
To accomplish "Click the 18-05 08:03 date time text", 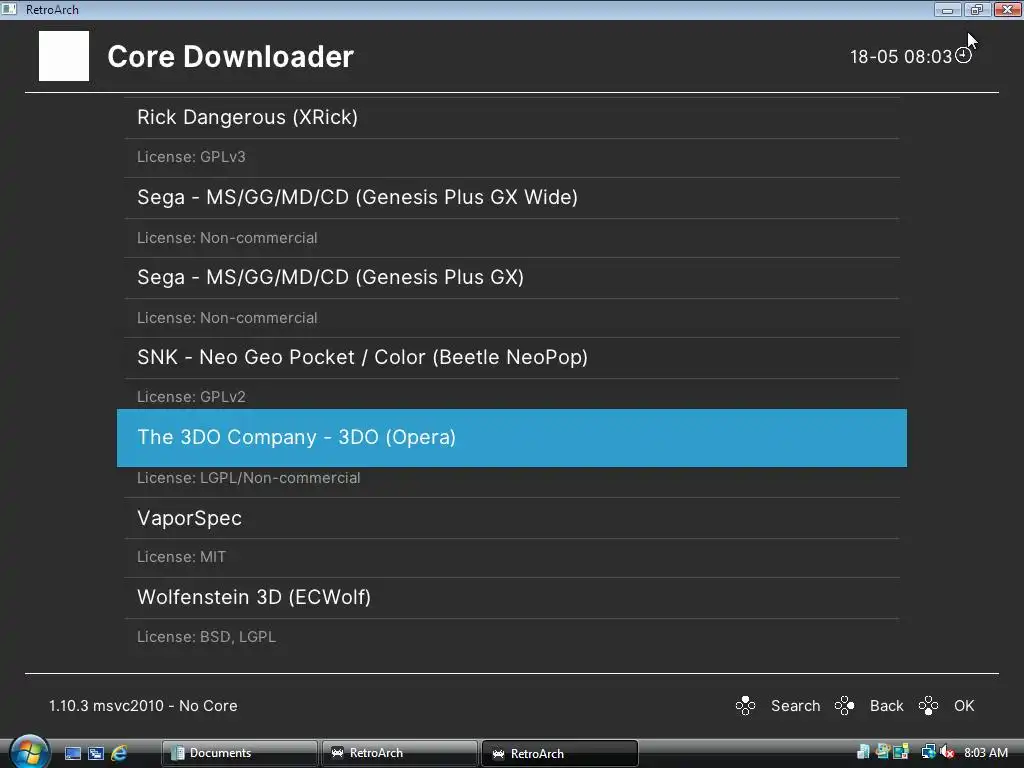I will (901, 57).
